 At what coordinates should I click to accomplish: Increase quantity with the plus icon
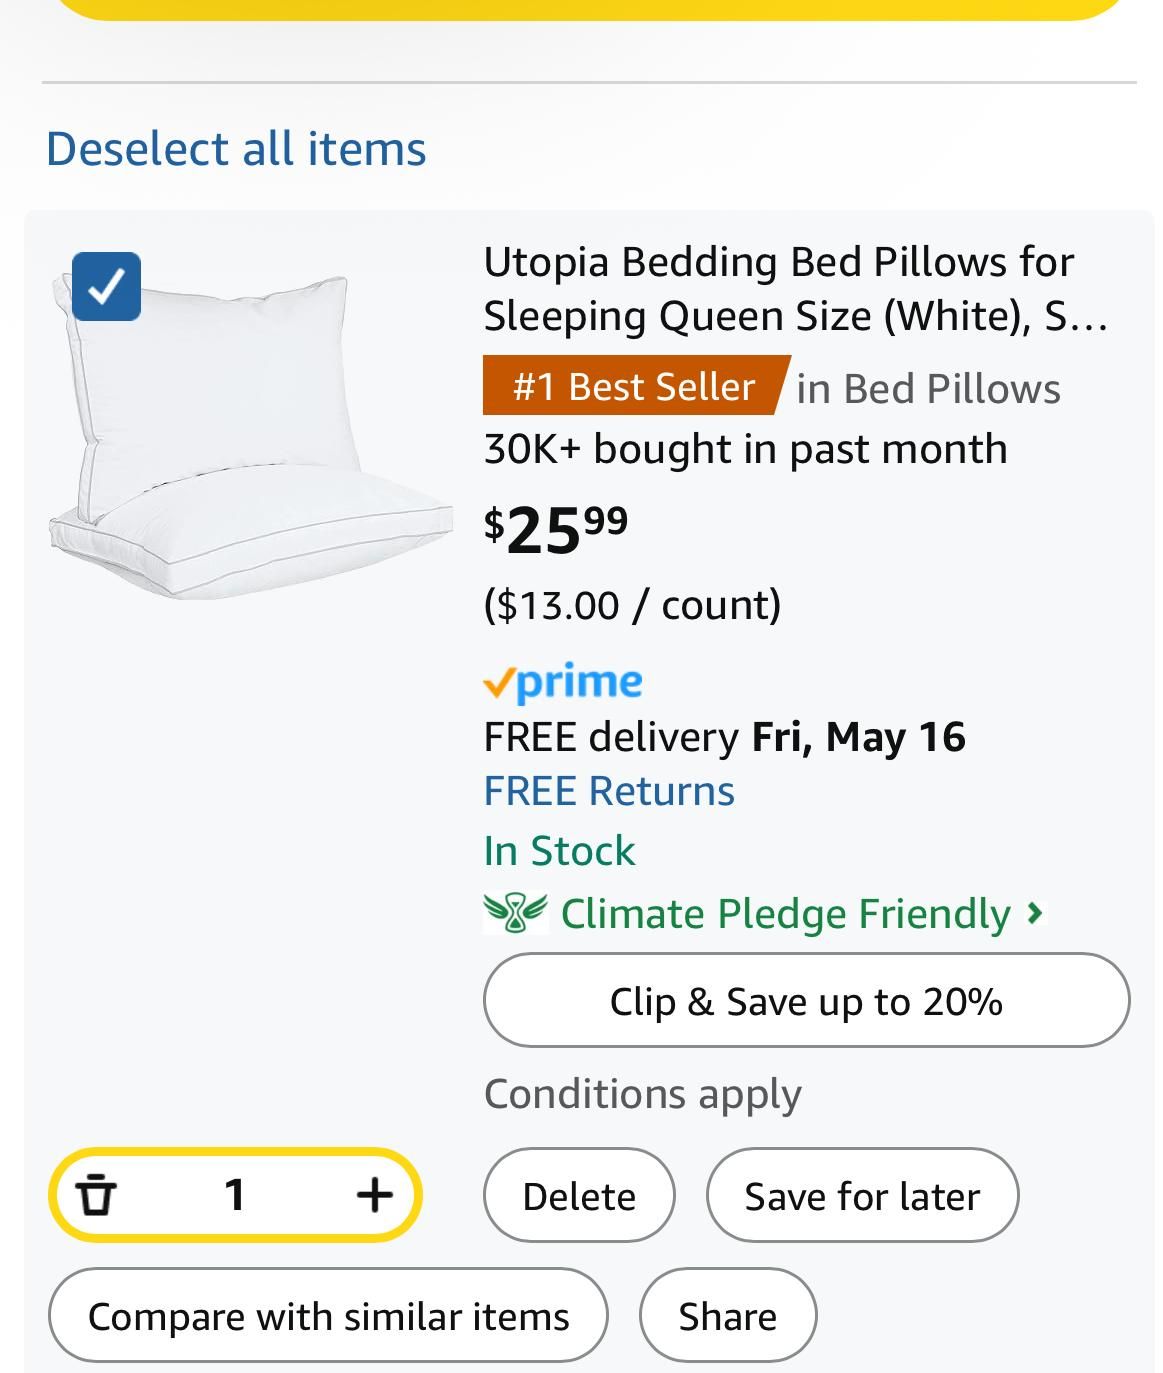point(374,1194)
